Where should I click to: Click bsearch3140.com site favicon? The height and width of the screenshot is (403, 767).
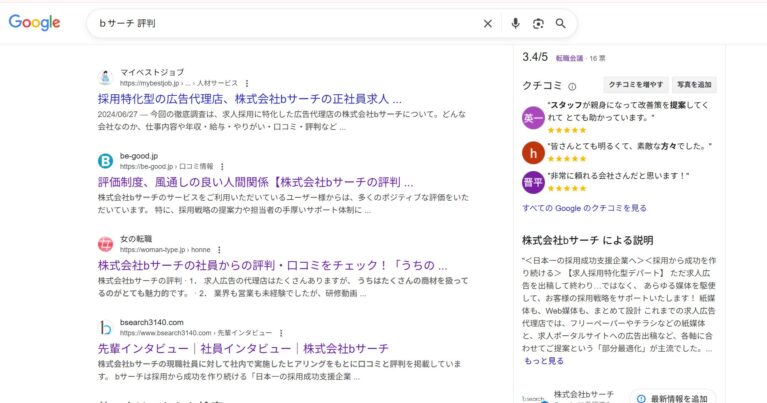[105, 327]
